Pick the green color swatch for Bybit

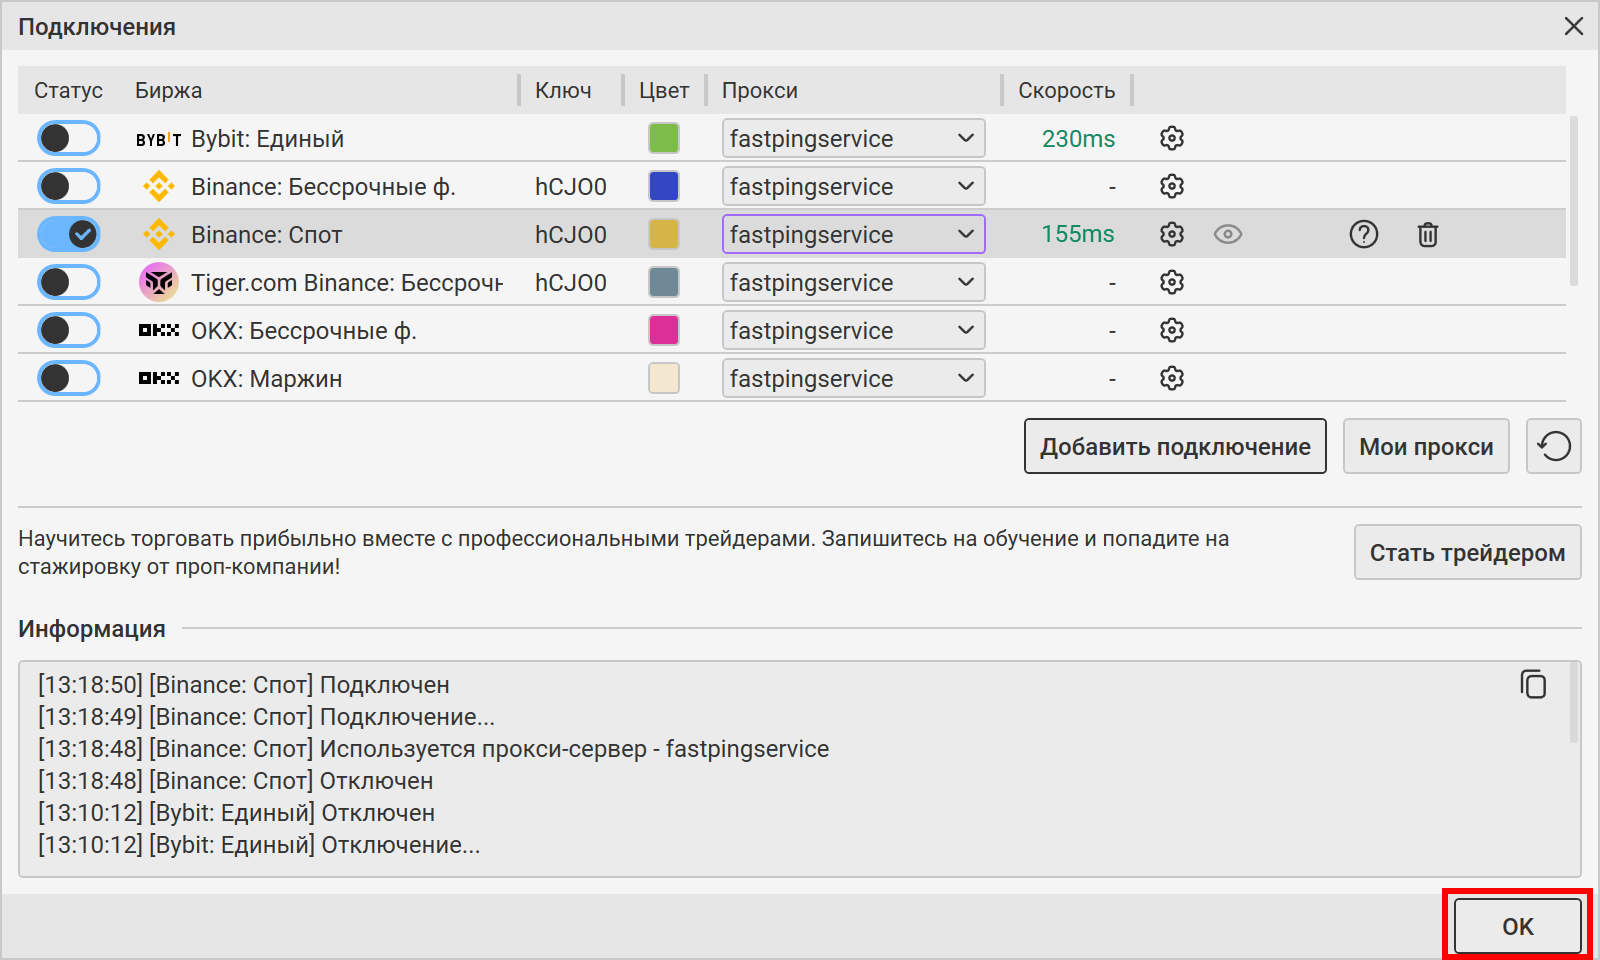coord(664,138)
